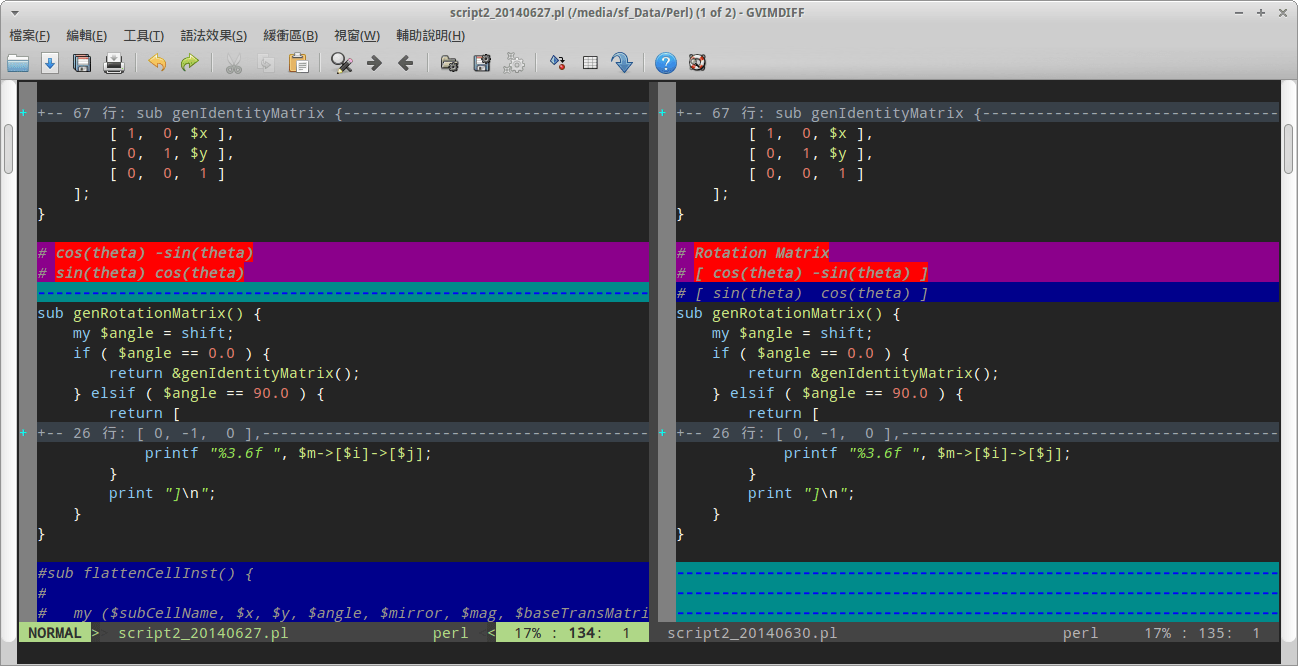
Task: Click the Save All floppy disk icon
Action: (x=82, y=63)
